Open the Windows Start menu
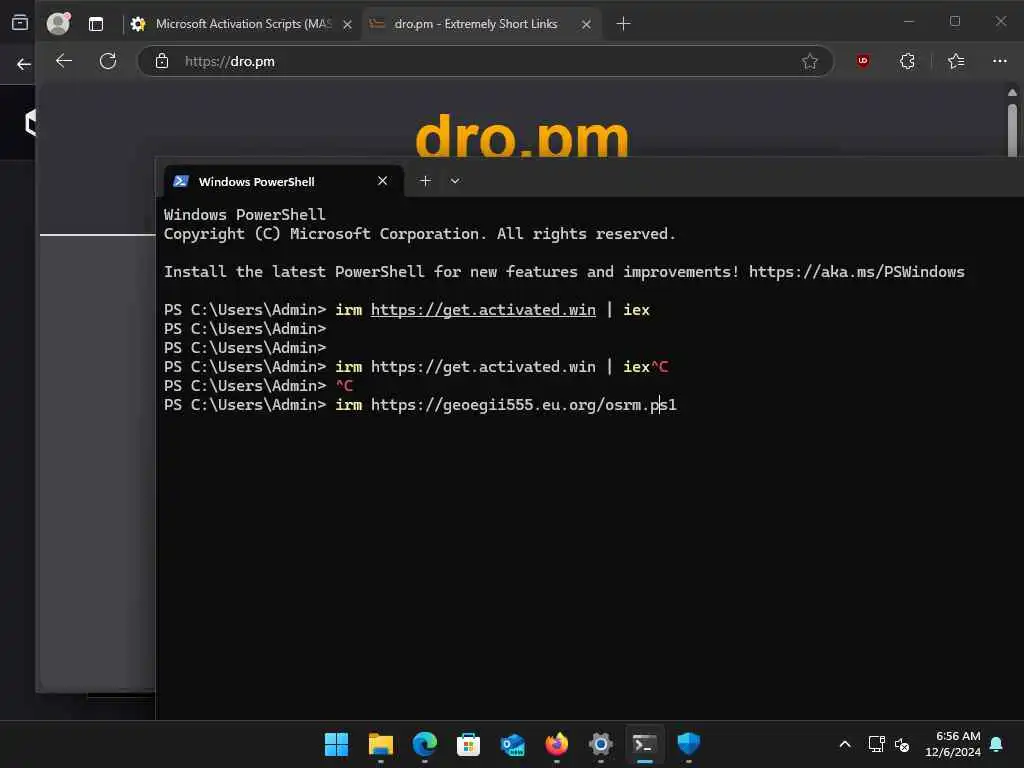1024x768 pixels. tap(336, 744)
